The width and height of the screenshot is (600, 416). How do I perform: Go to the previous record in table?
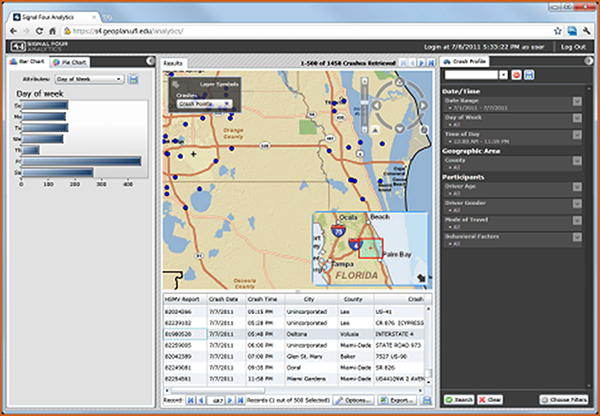click(201, 400)
